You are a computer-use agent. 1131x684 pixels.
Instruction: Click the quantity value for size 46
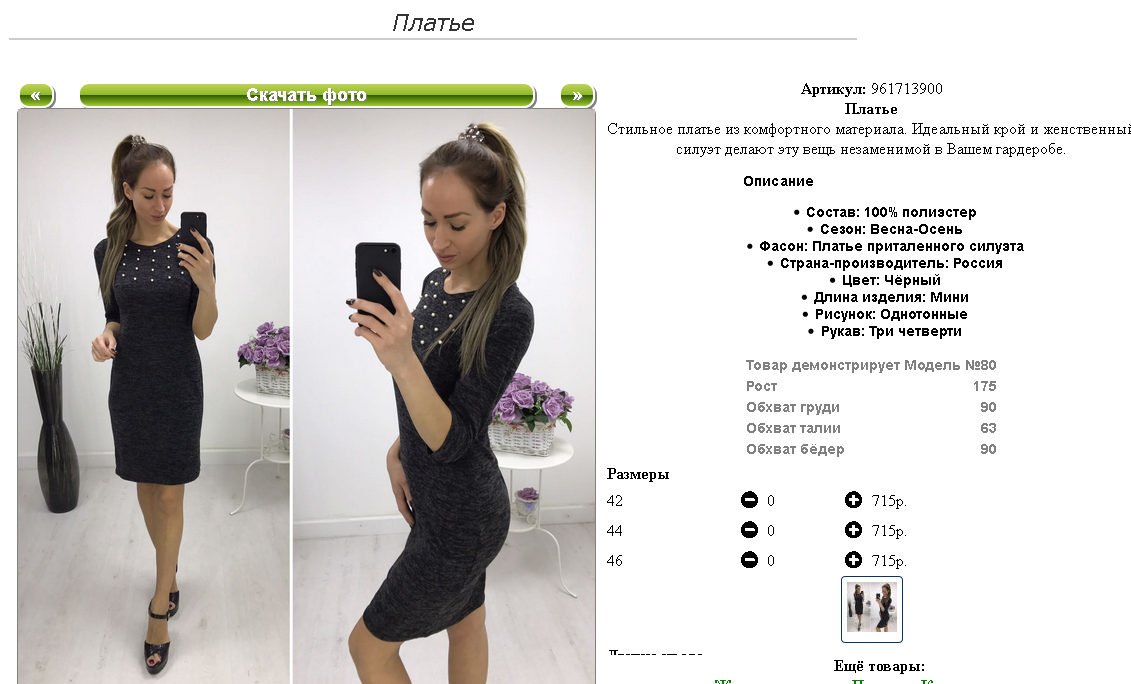tap(770, 561)
